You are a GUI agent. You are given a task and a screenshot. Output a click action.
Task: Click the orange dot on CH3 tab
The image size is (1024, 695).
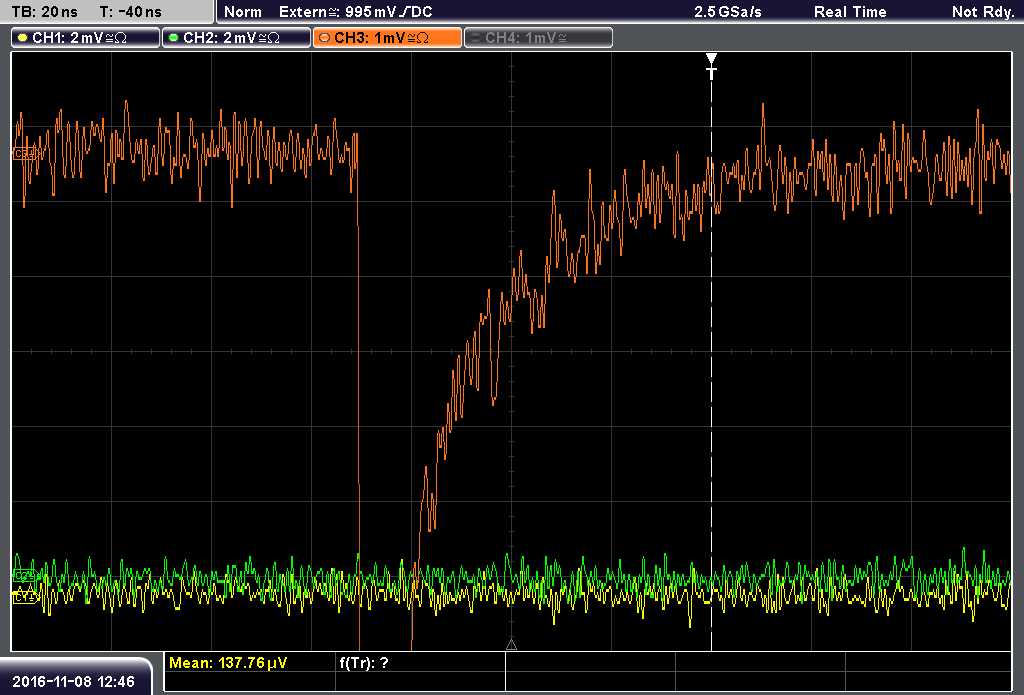point(325,38)
